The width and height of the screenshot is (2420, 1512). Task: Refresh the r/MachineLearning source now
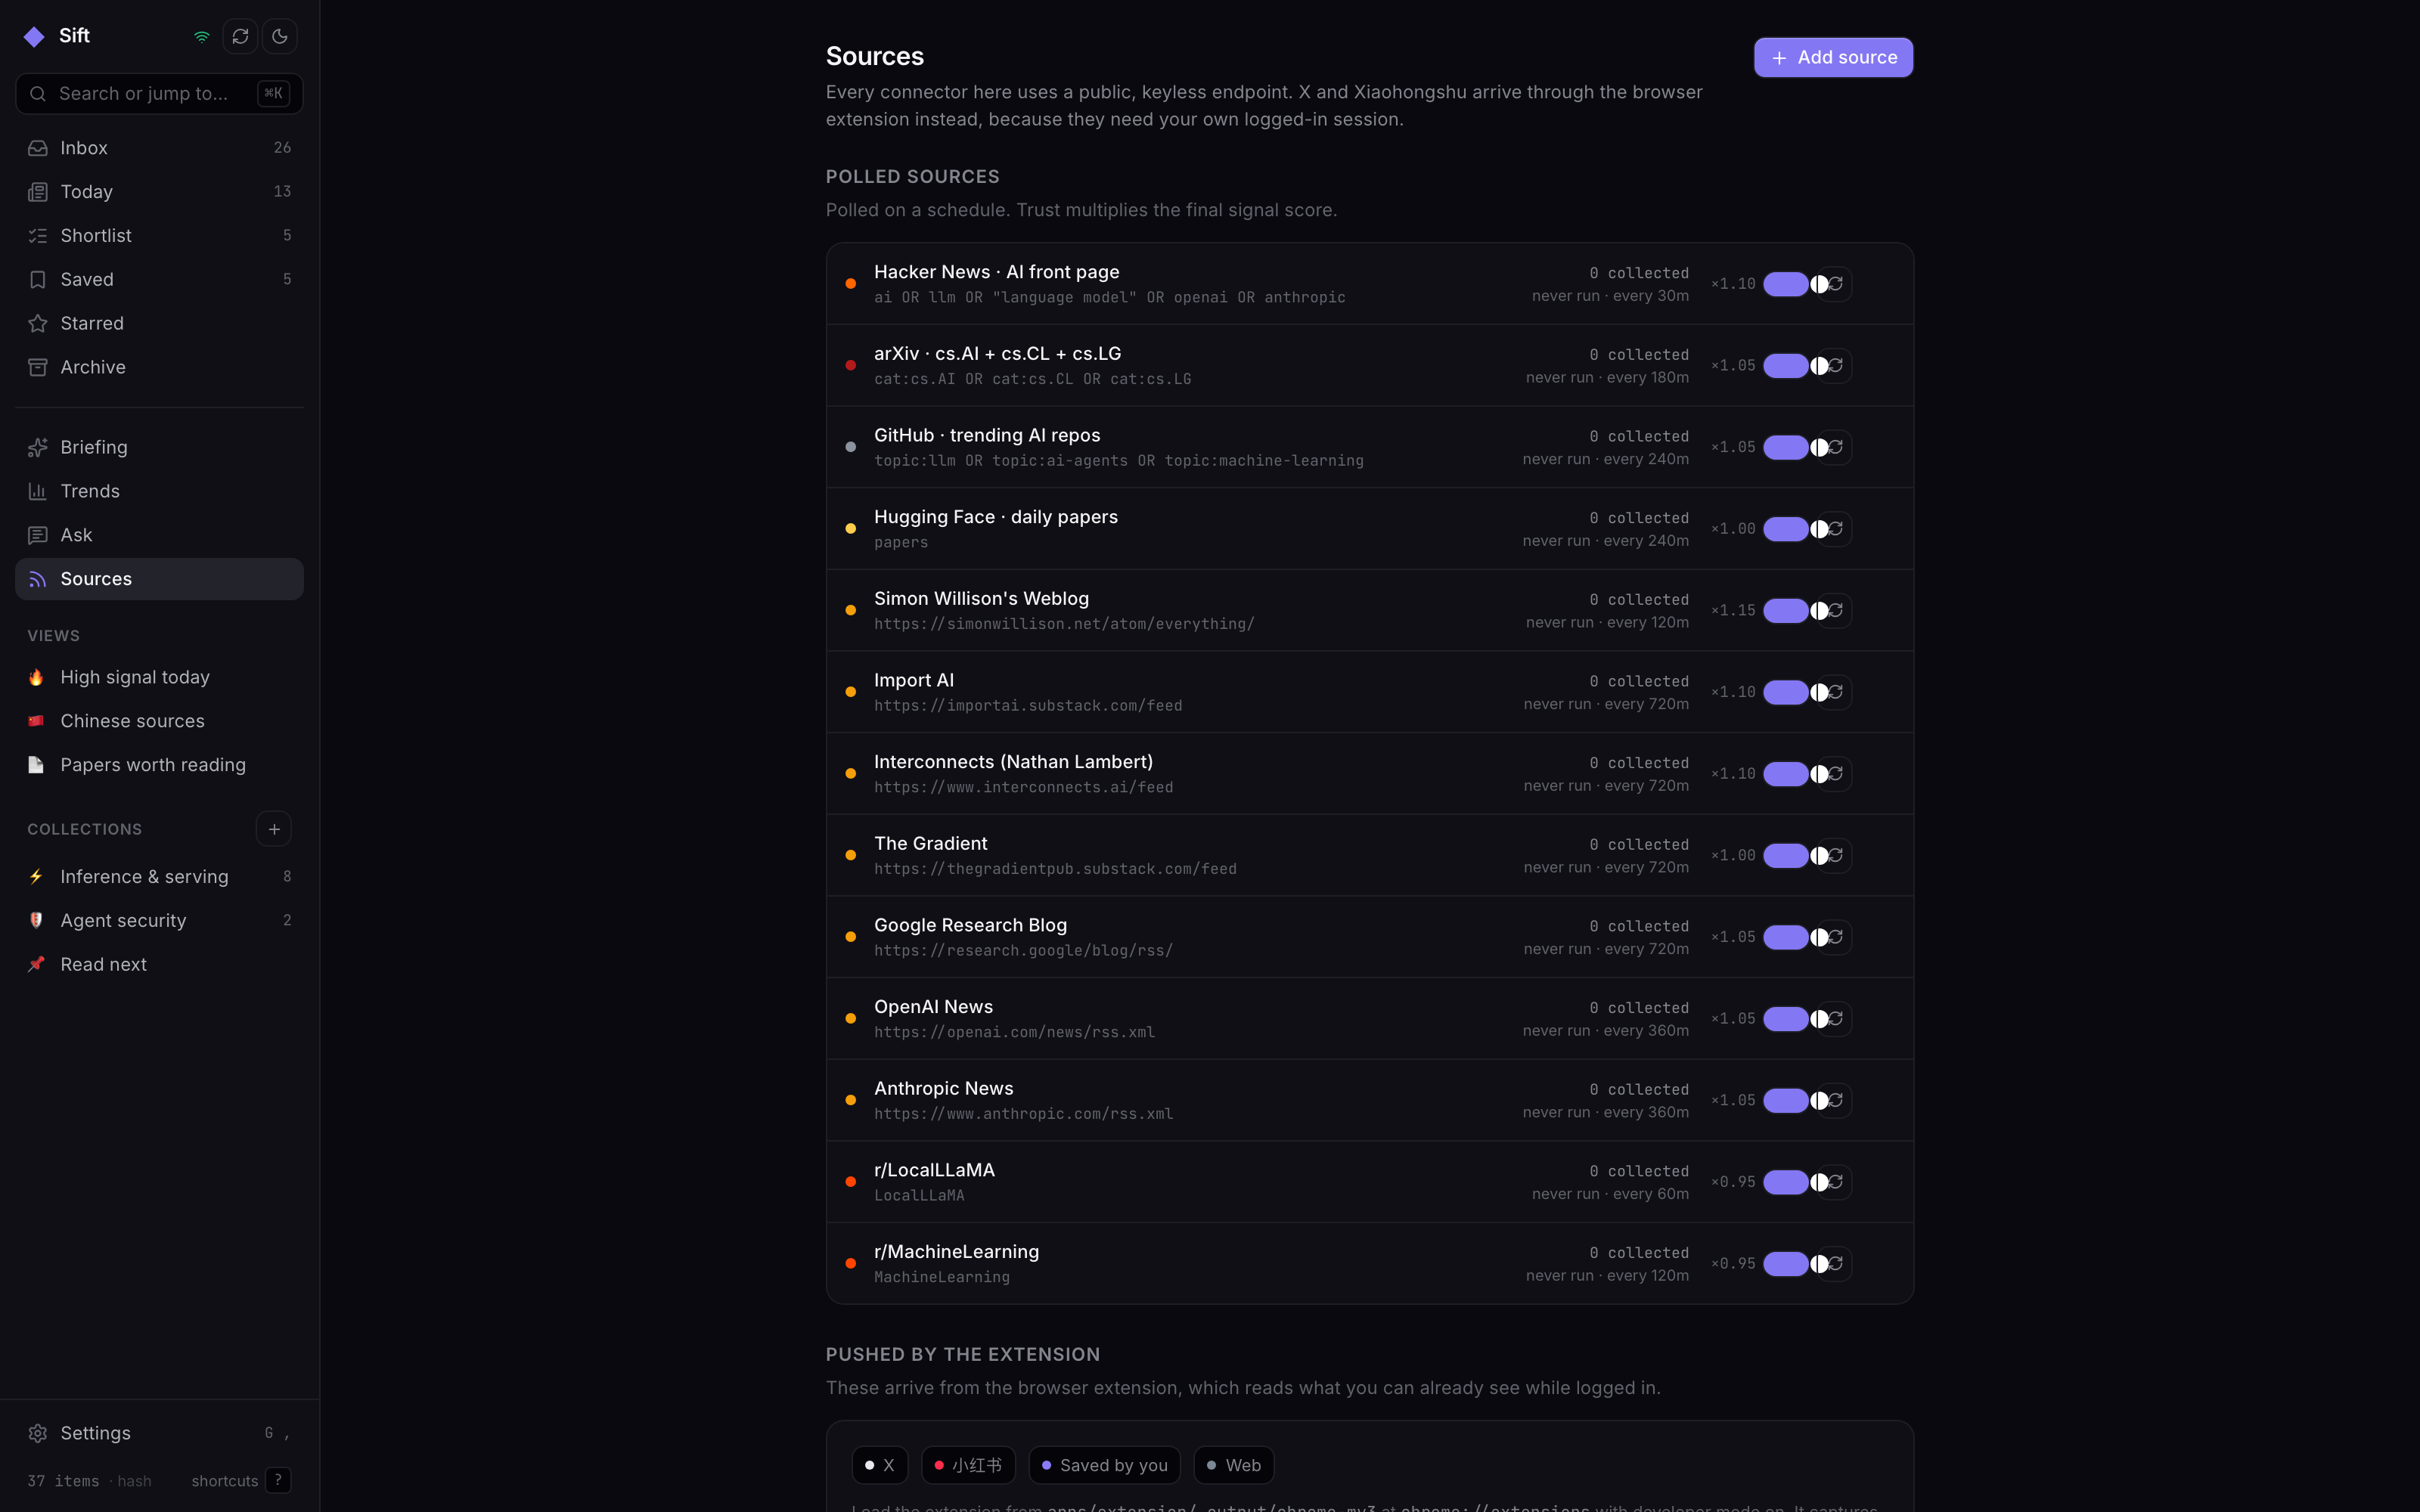(x=1836, y=1263)
